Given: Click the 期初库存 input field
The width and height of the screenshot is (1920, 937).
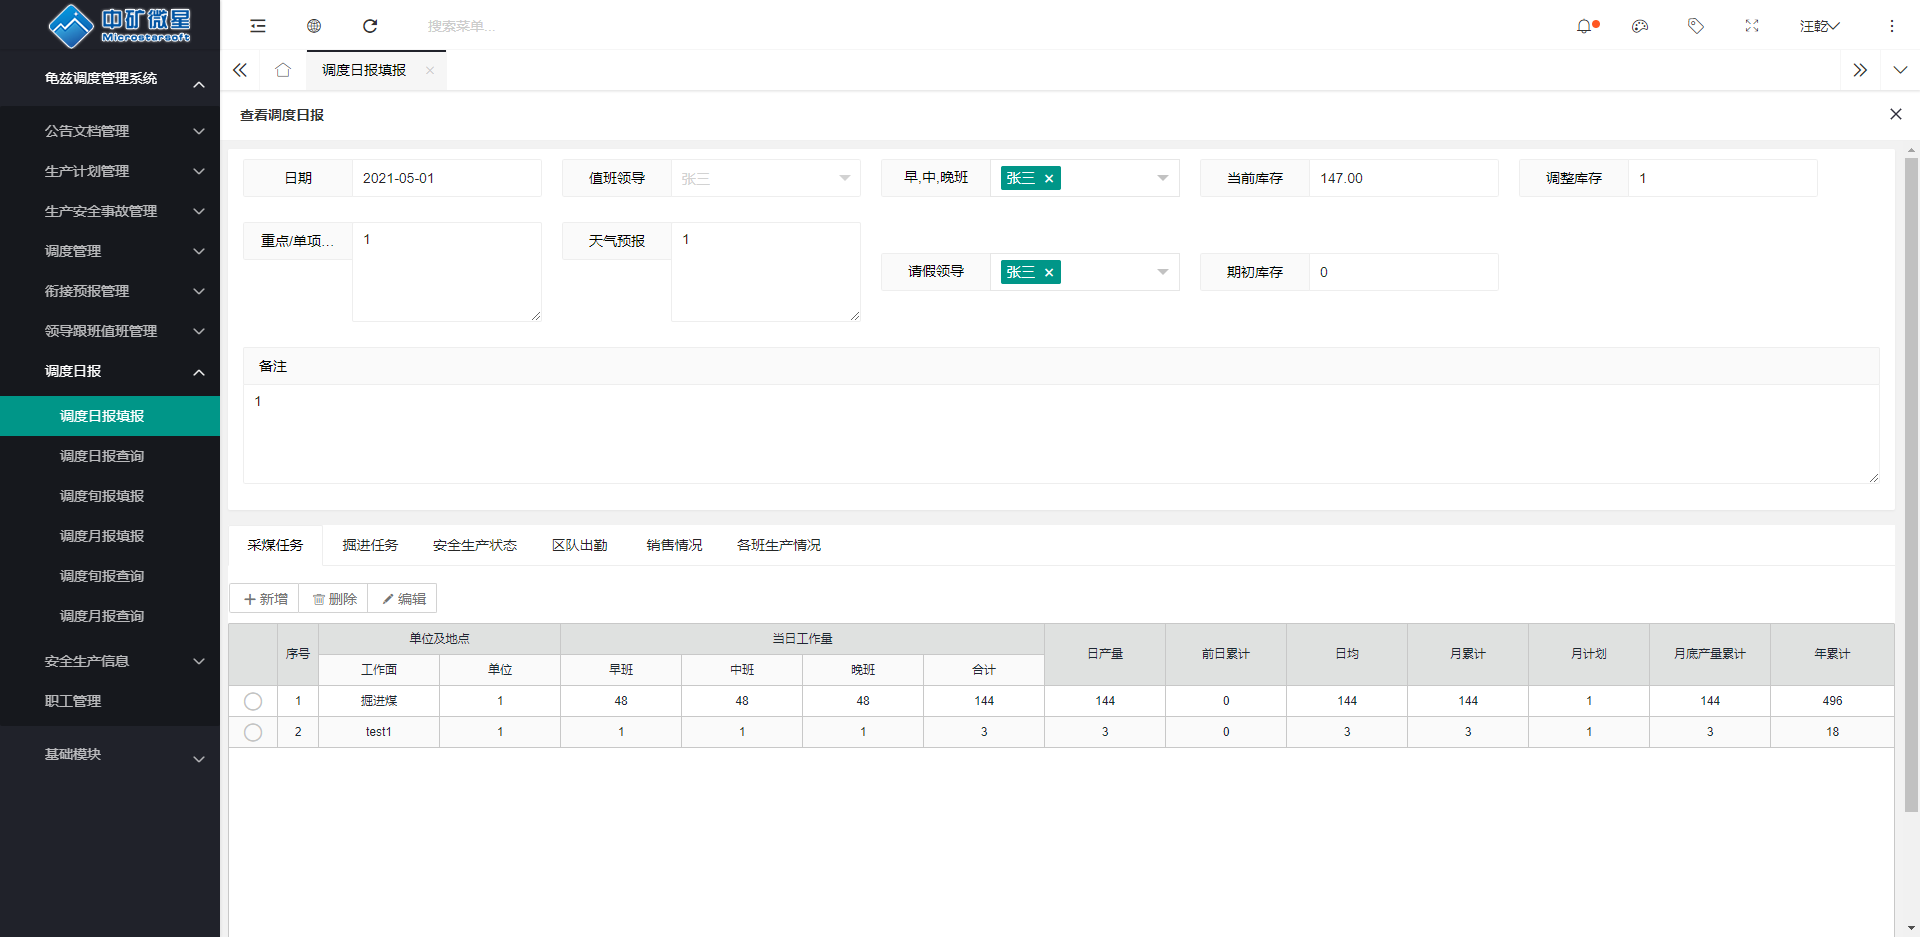Looking at the screenshot, I should (x=1404, y=272).
